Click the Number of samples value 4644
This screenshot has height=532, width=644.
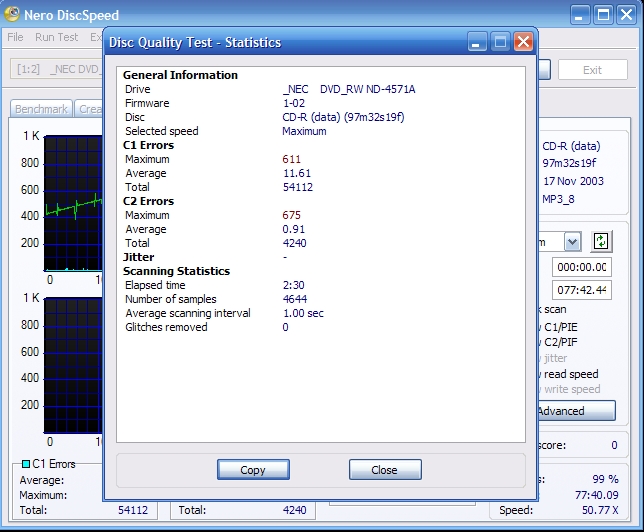click(295, 299)
